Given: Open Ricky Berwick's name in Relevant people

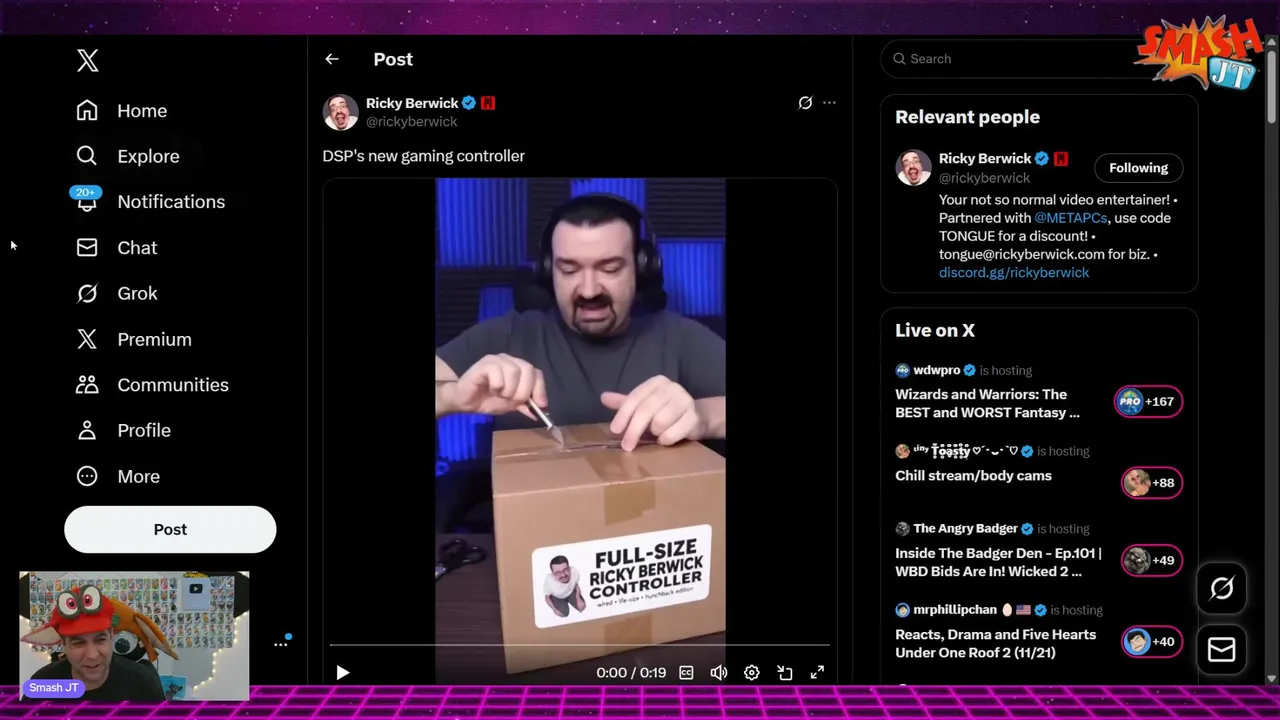Looking at the screenshot, I should (x=985, y=159).
